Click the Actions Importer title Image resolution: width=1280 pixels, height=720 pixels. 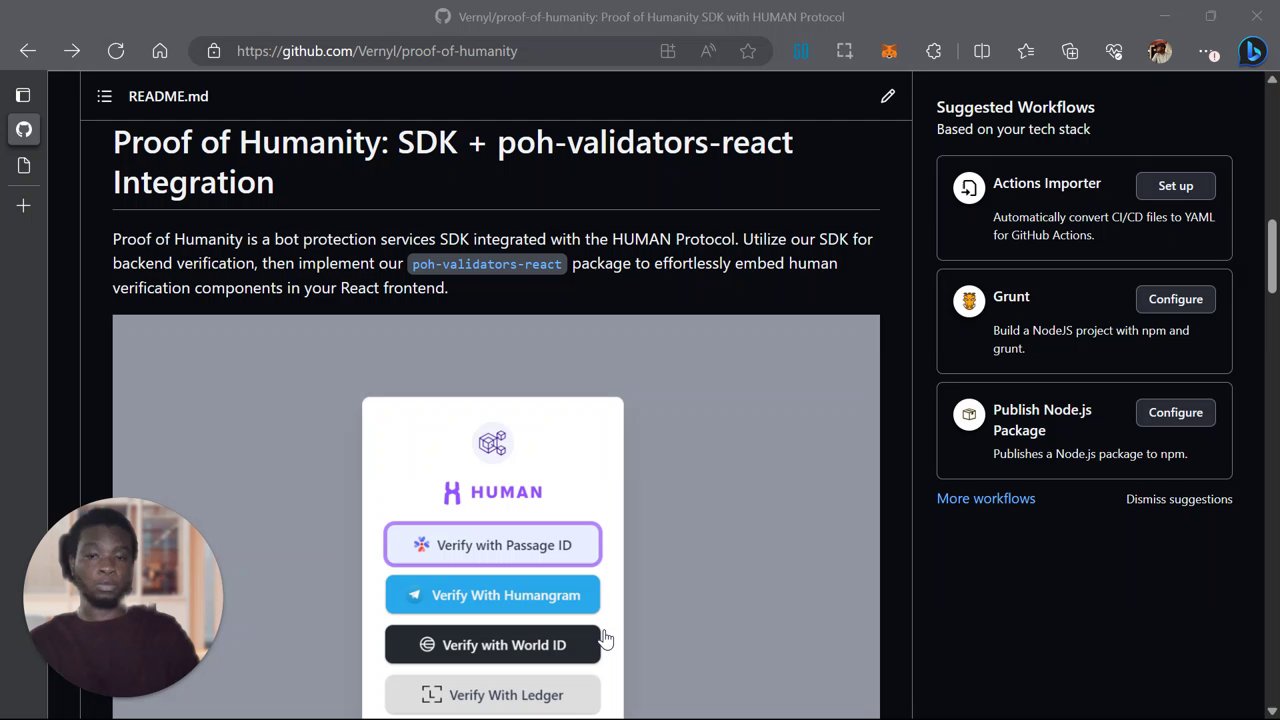[1047, 183]
